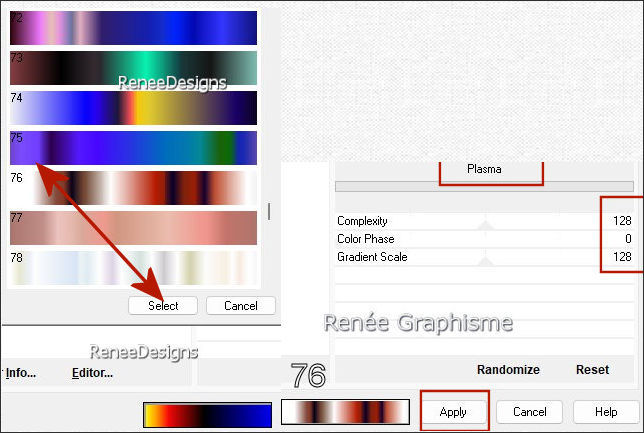Choose gradient preset 73
This screenshot has height=433, width=644.
(133, 67)
